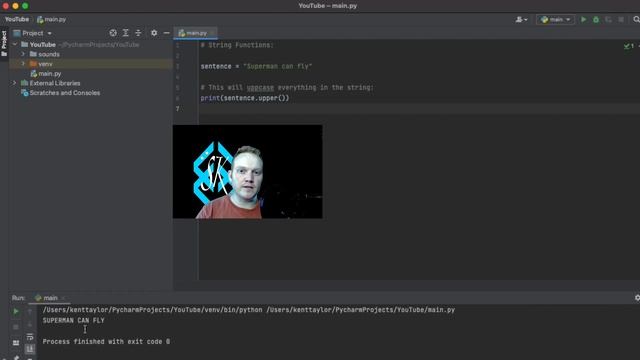
Task: Expand the venv folder
Action: point(23,64)
